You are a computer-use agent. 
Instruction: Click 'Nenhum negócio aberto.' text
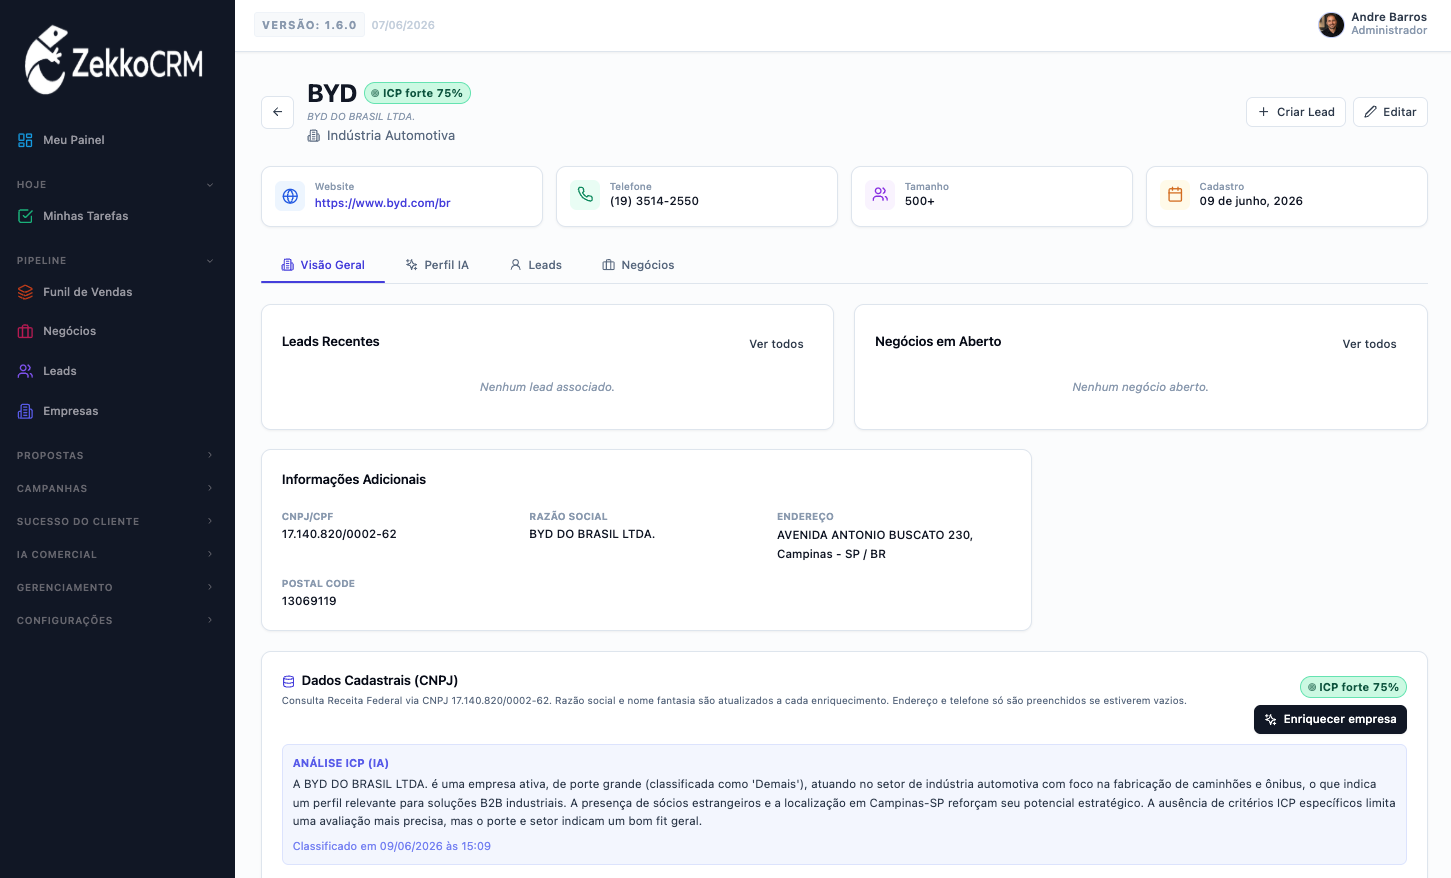[1140, 387]
